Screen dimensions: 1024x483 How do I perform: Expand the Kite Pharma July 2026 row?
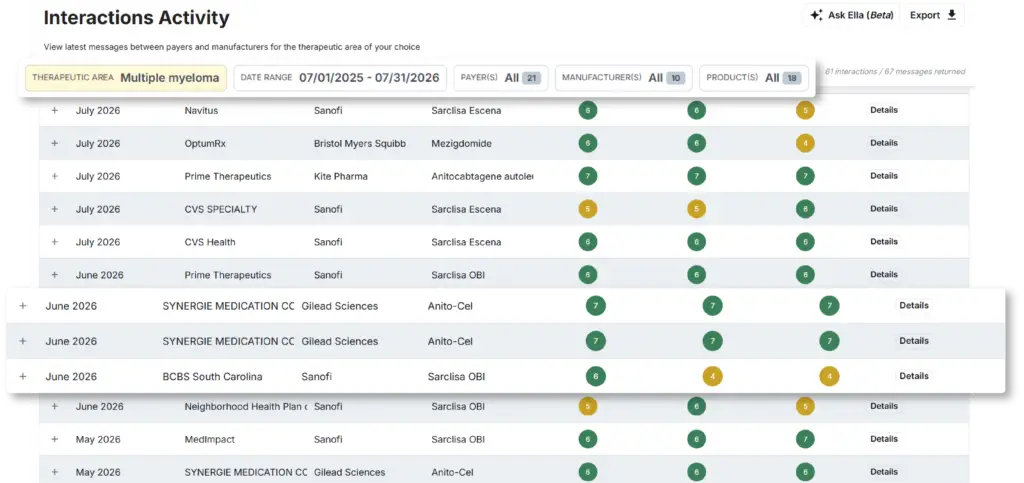click(55, 176)
